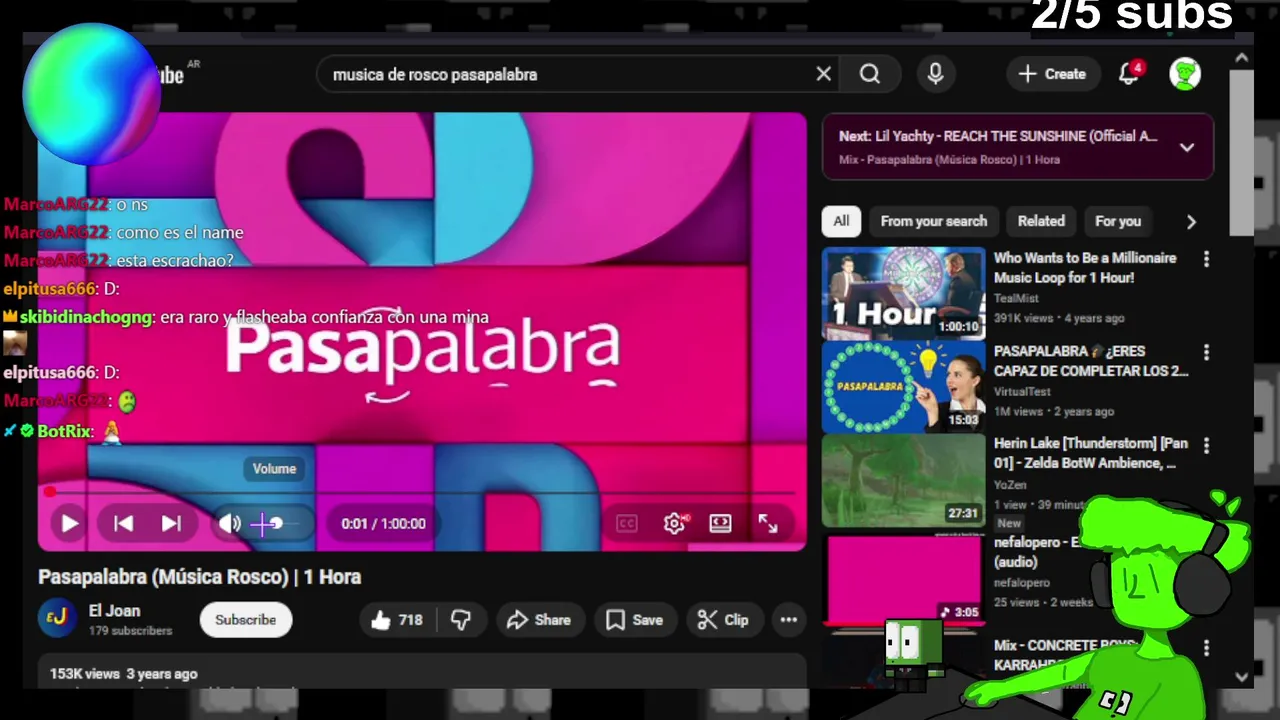Screen dimensions: 1280x720
Task: Clear the search box text
Action: pyautogui.click(x=823, y=74)
